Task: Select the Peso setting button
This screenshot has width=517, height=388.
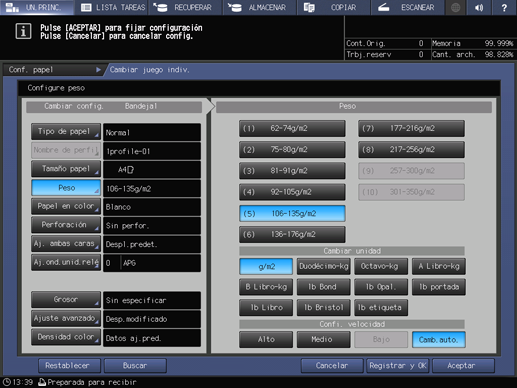Action: pos(66,188)
